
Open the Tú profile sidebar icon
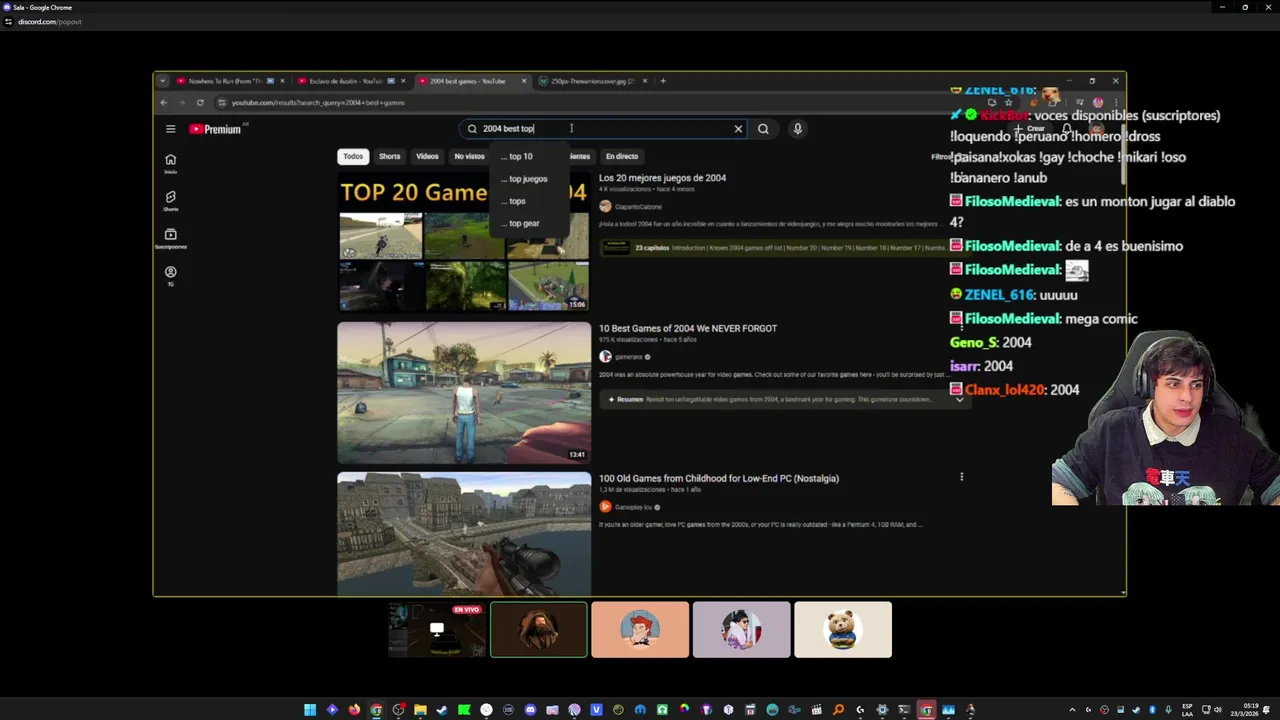(x=170, y=276)
